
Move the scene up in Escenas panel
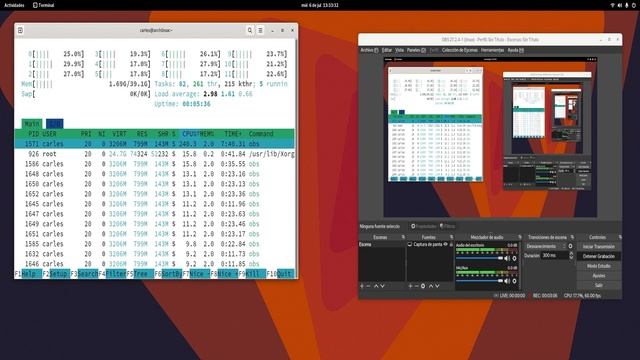click(x=376, y=286)
